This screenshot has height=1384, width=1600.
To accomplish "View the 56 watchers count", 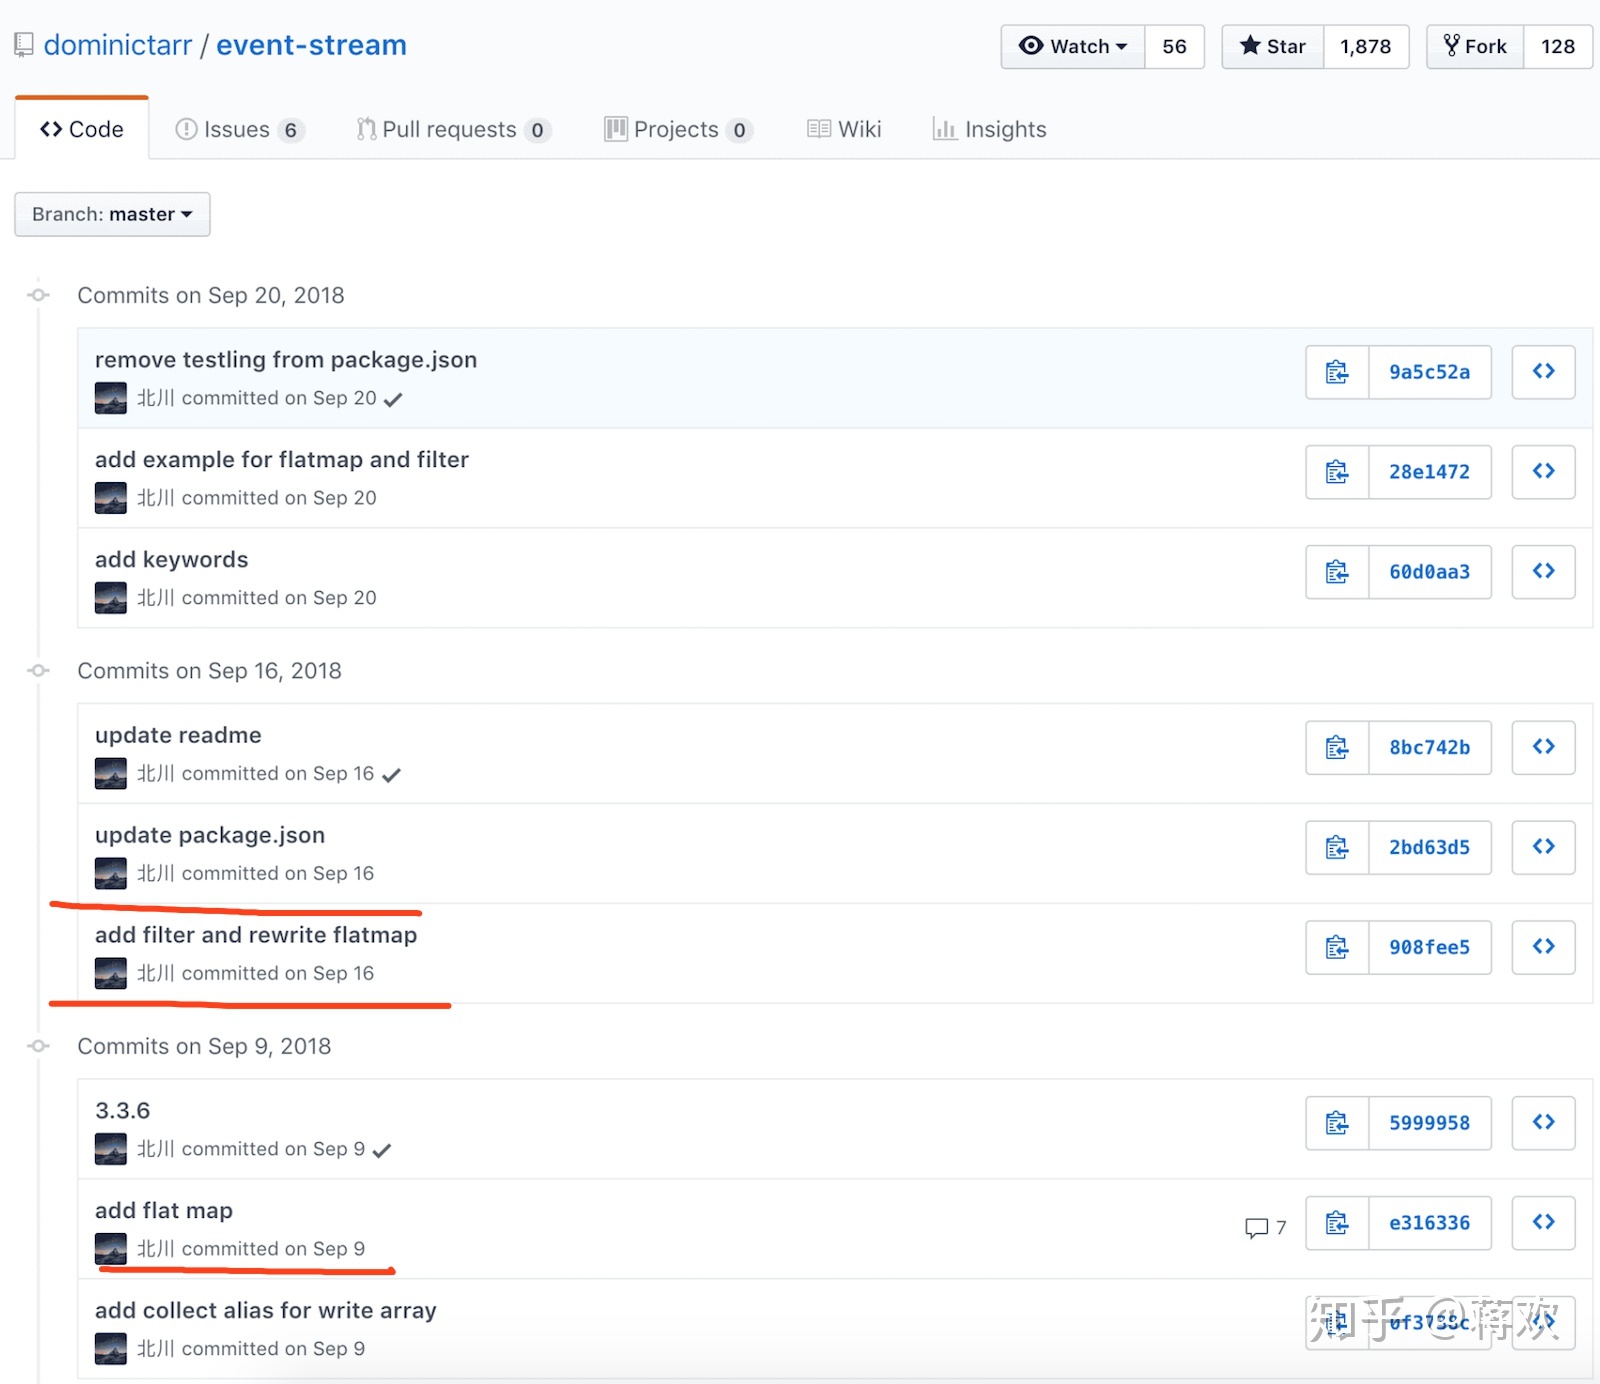I will click(x=1174, y=46).
